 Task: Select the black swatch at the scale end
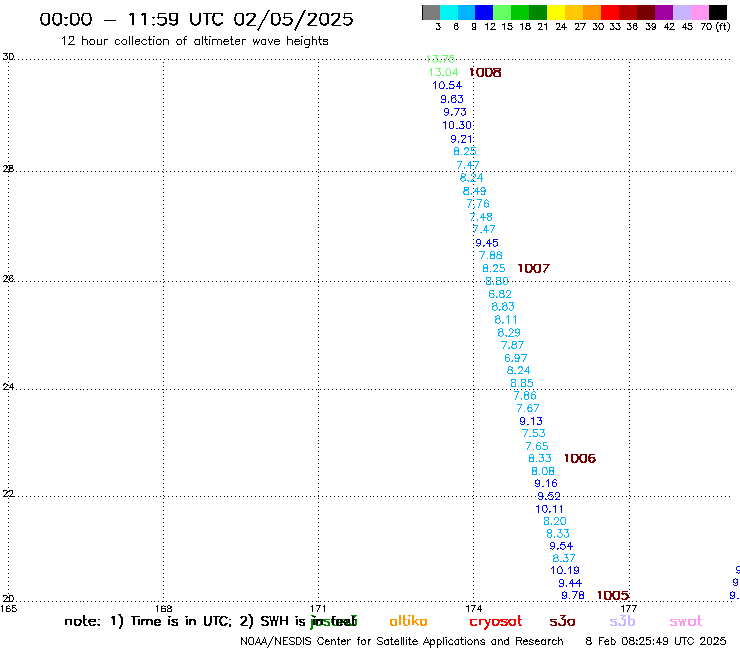click(718, 12)
